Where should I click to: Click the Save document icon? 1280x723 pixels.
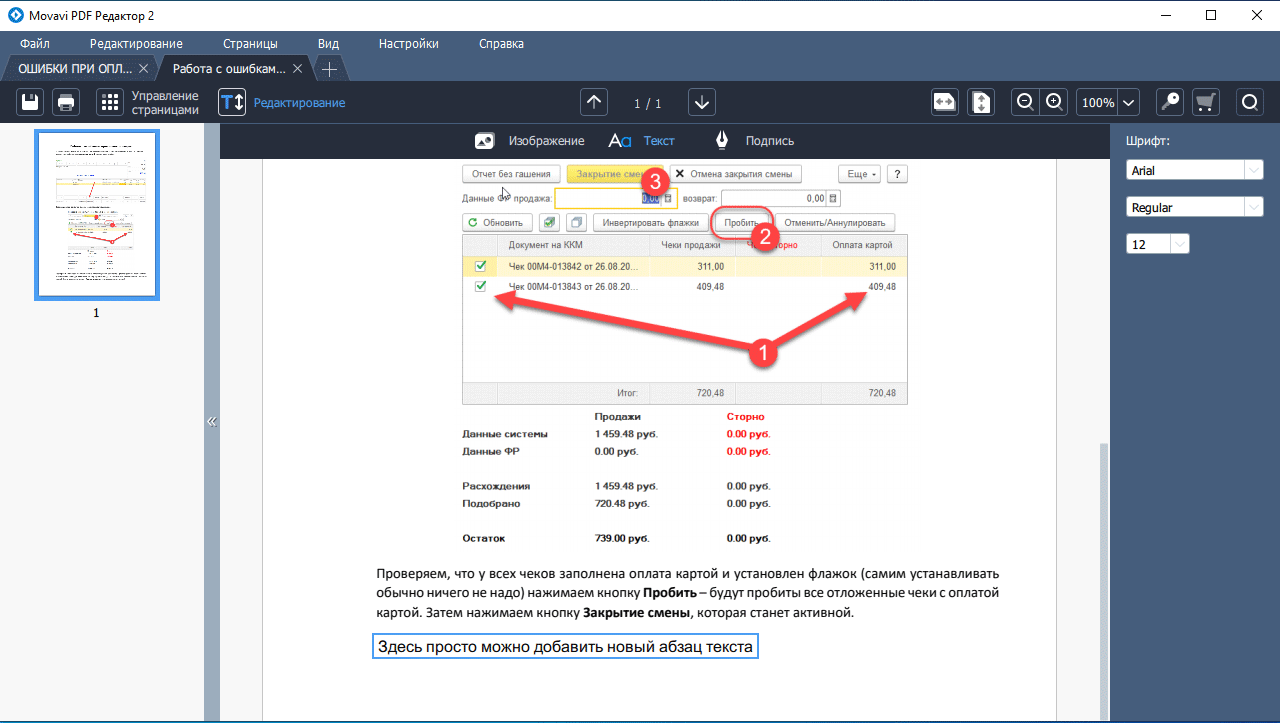click(31, 102)
